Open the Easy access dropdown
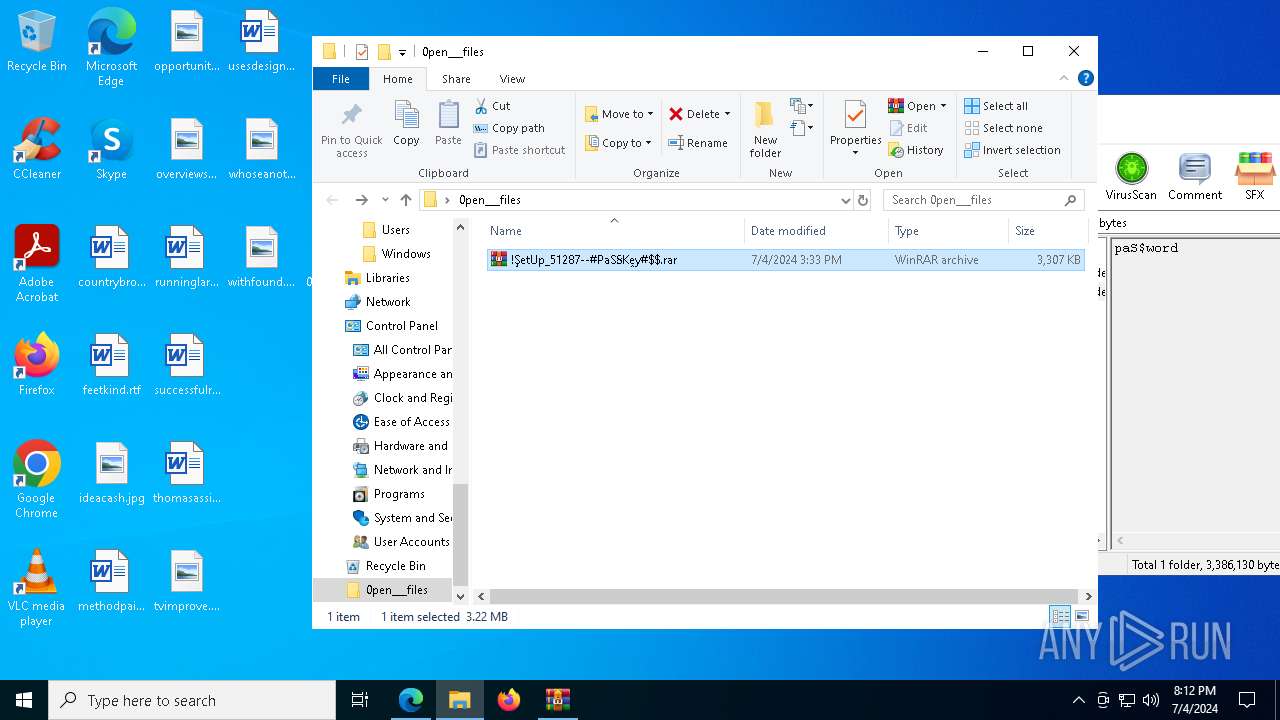This screenshot has height=720, width=1280. pyautogui.click(x=802, y=128)
